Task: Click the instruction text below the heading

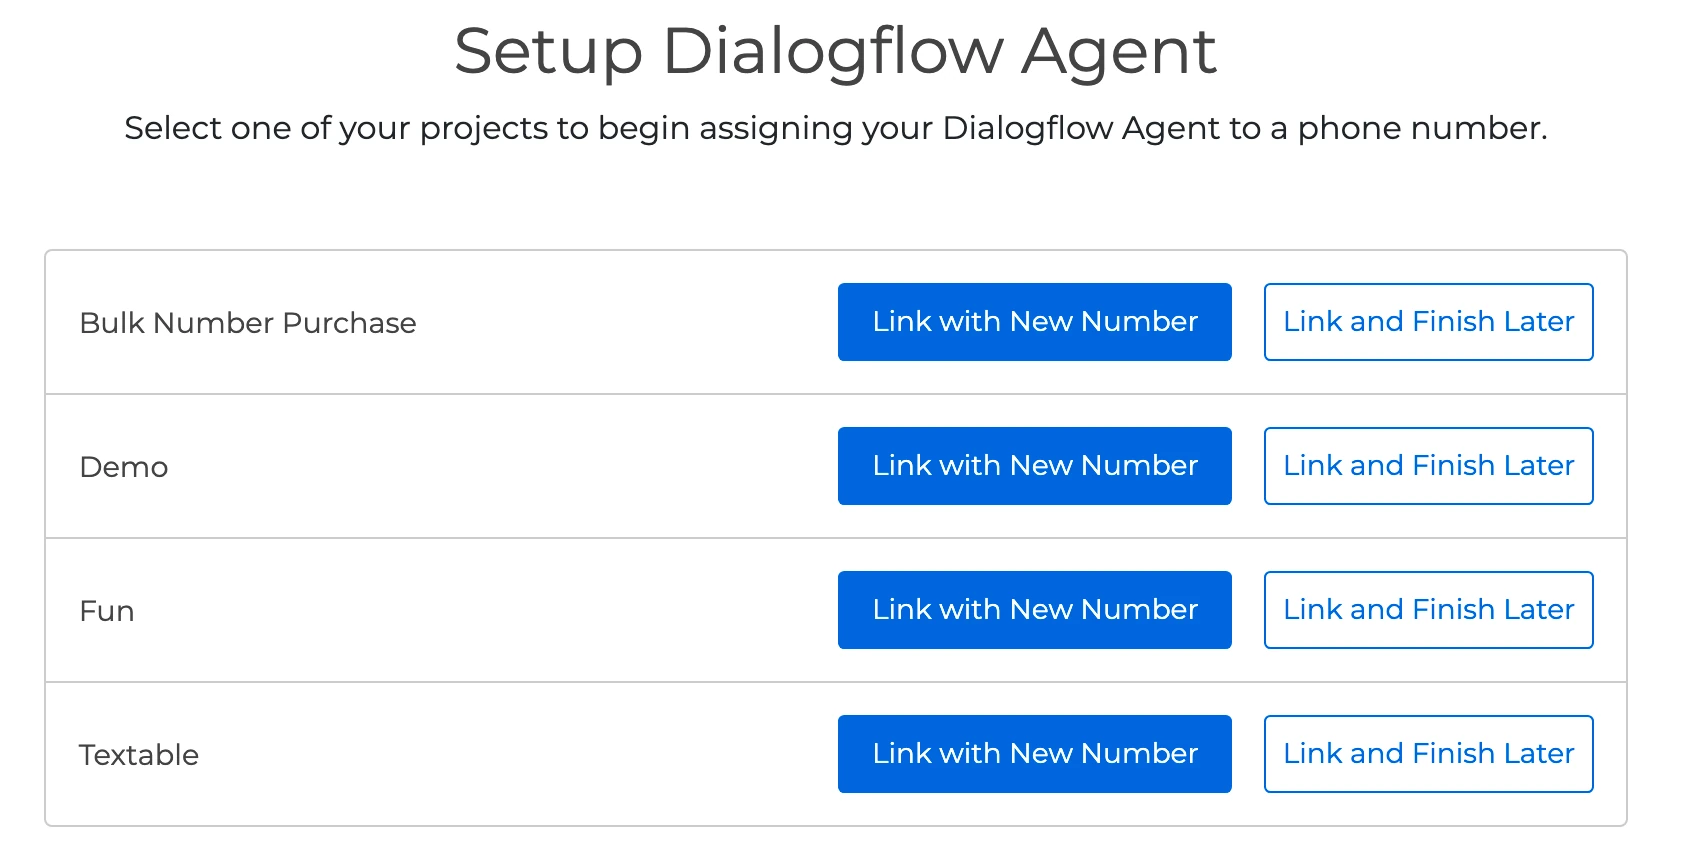Action: (836, 128)
